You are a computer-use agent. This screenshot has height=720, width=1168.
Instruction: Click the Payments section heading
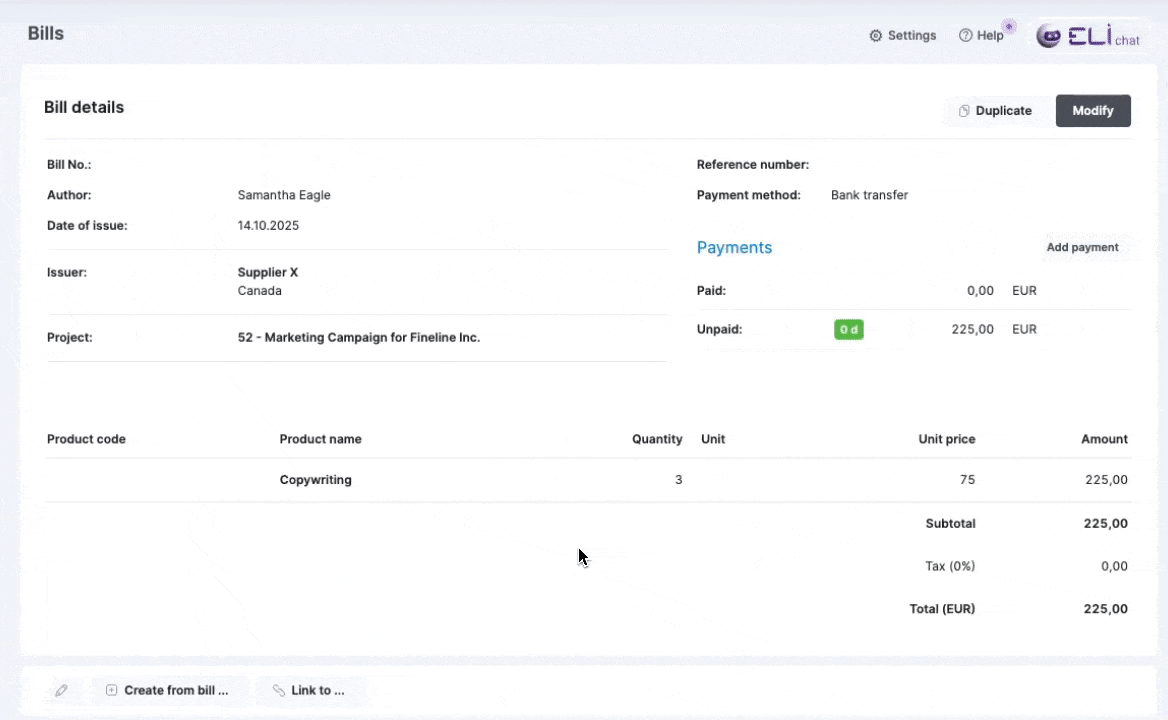point(734,248)
